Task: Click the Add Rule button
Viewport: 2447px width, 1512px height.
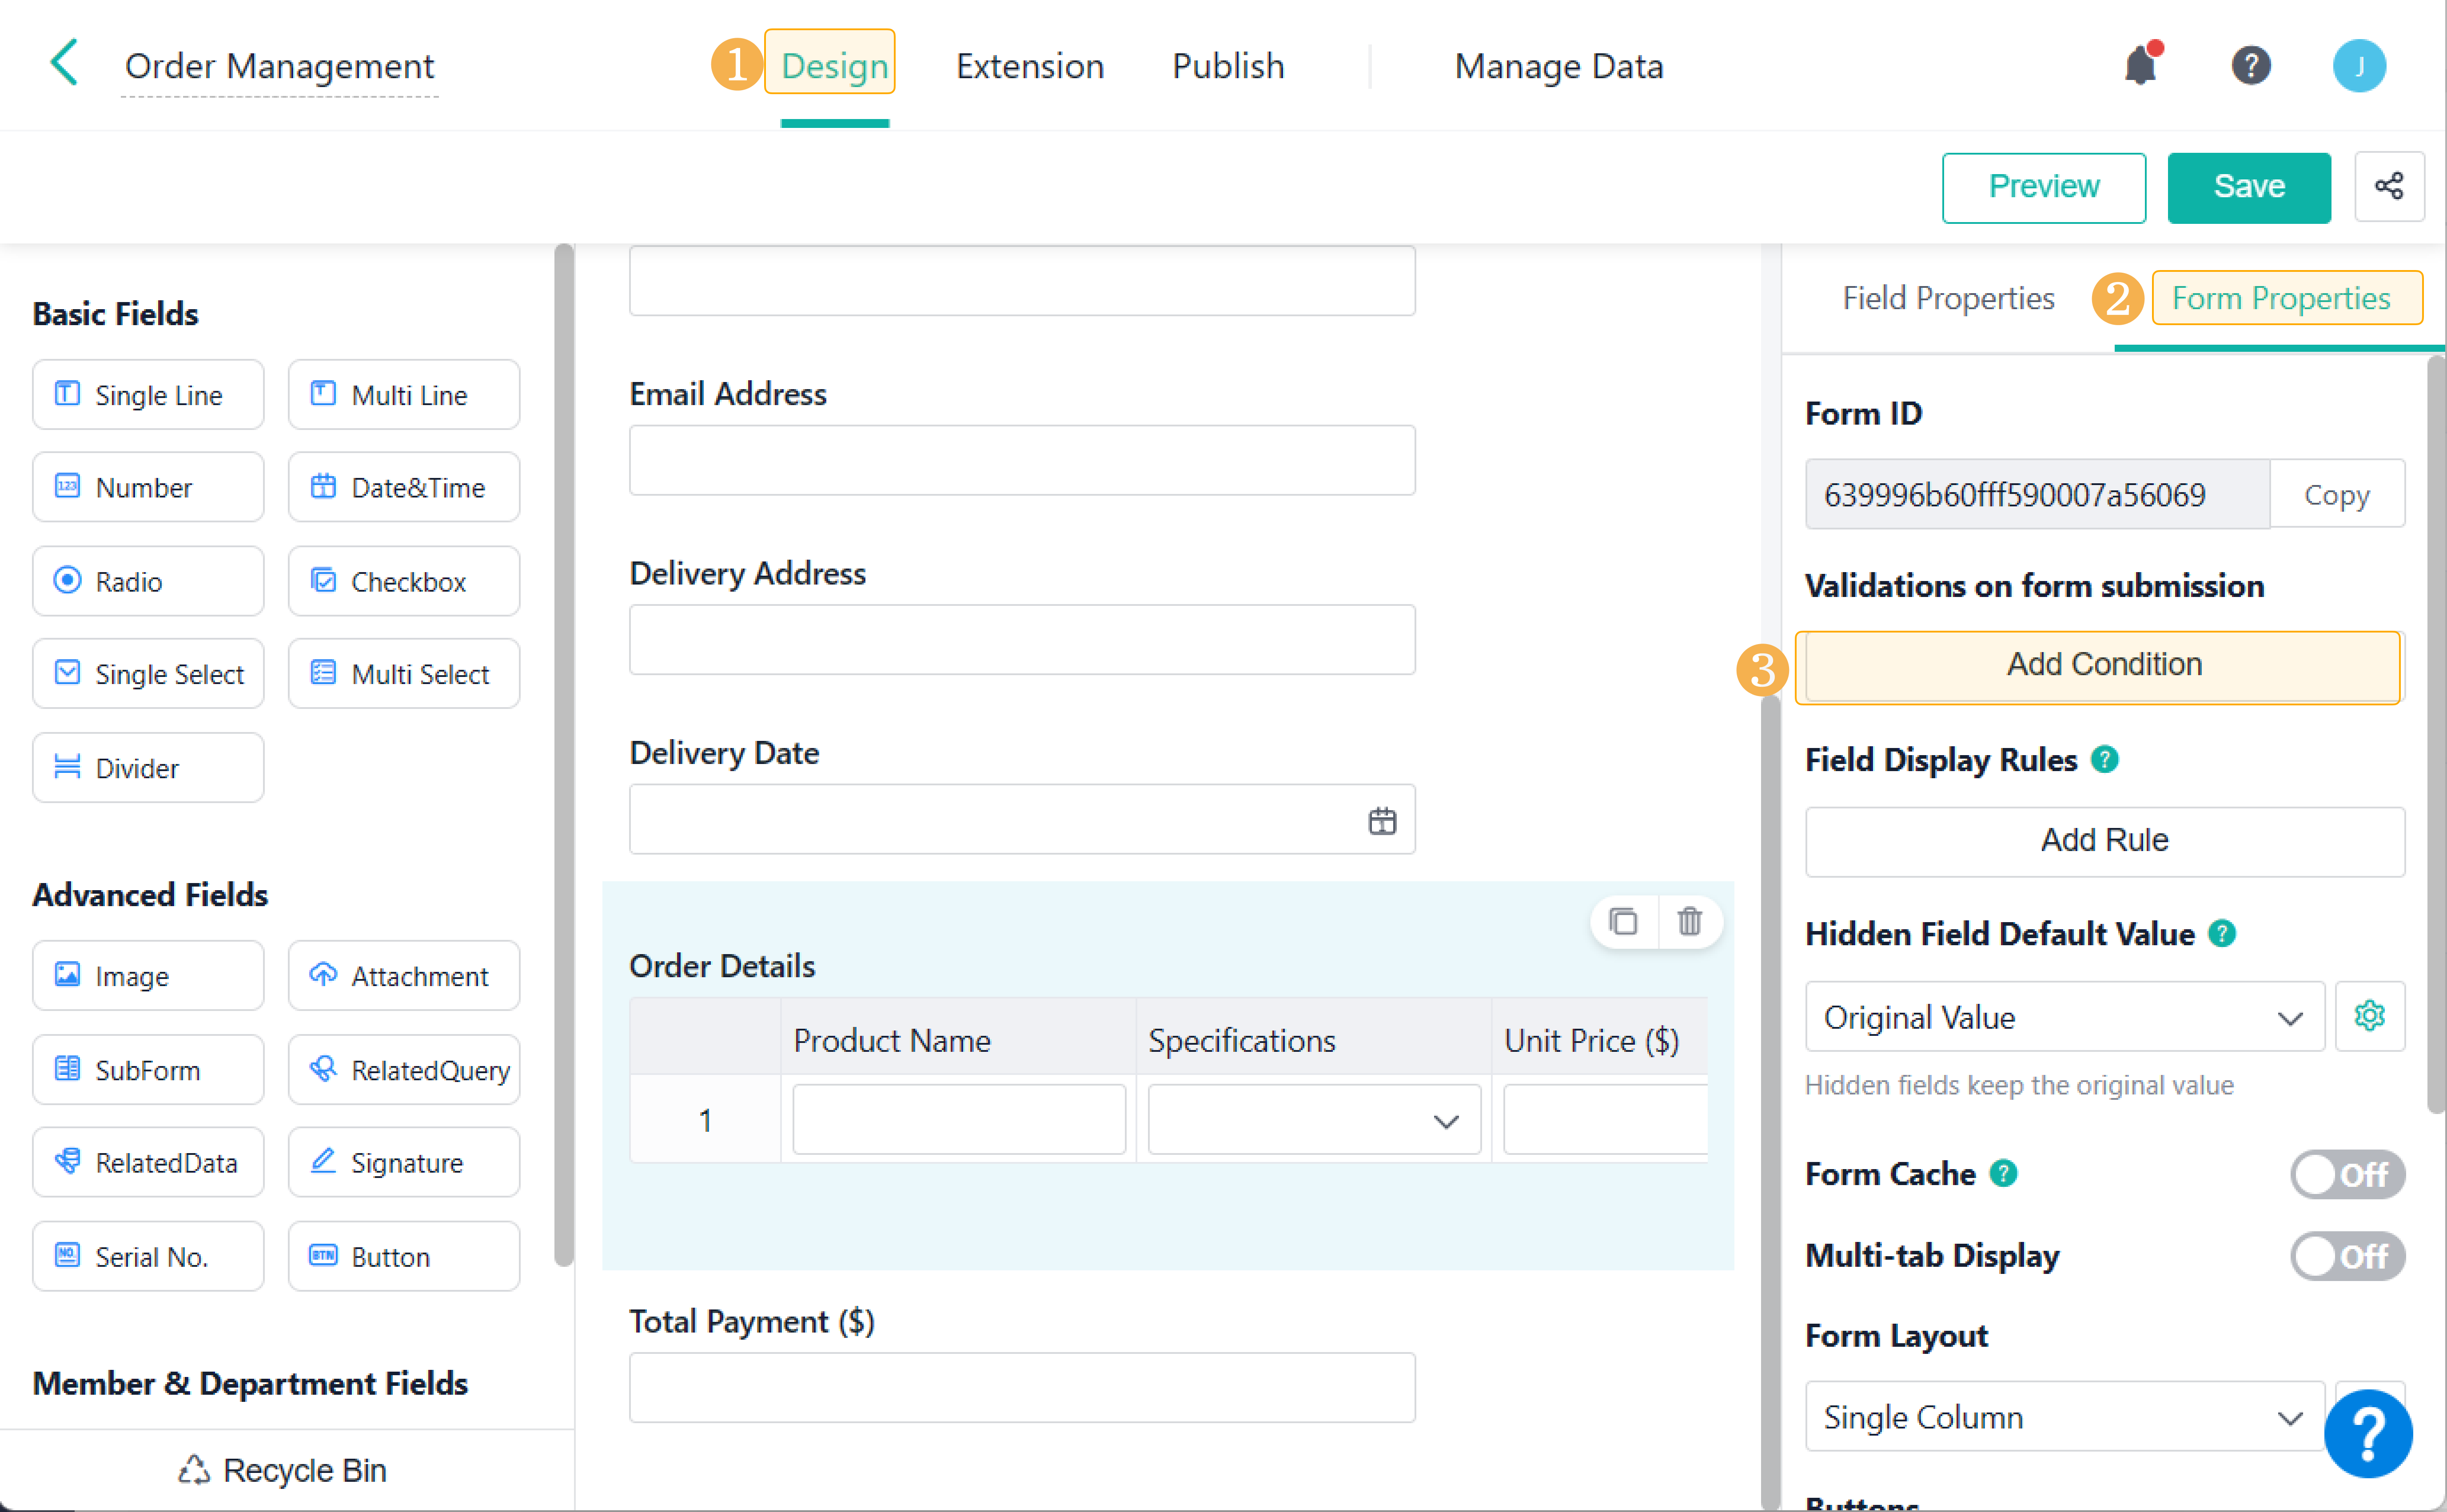Action: [x=2104, y=840]
